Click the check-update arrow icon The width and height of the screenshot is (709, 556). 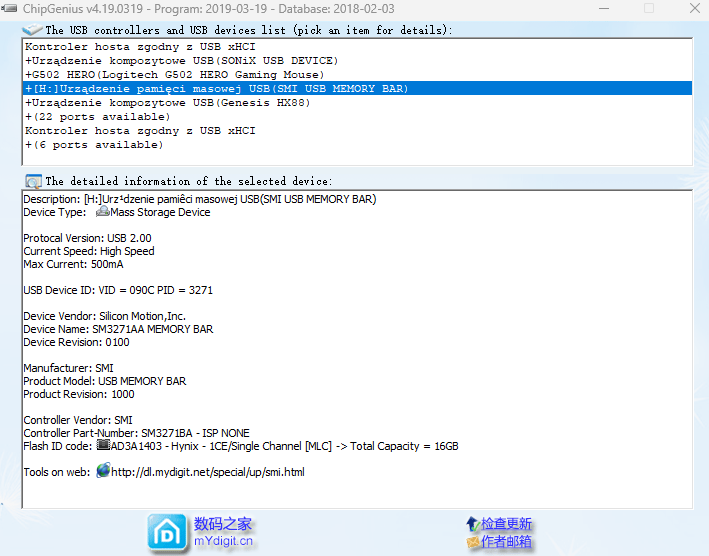click(x=473, y=524)
